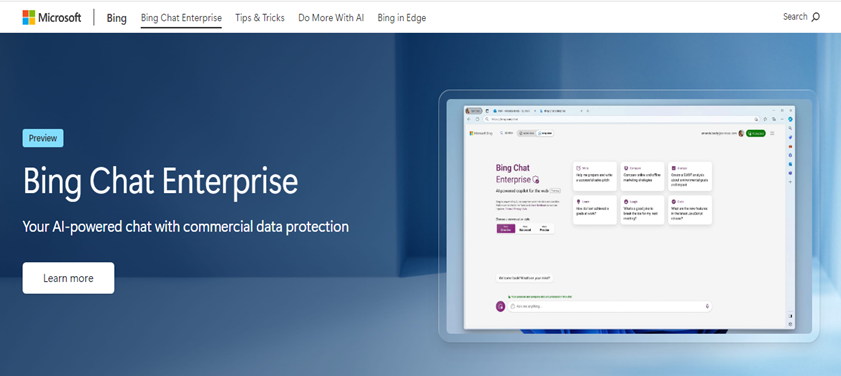Screen dimensions: 841x376
Task: Select the Code suggestion card in preview image
Action: (x=690, y=210)
